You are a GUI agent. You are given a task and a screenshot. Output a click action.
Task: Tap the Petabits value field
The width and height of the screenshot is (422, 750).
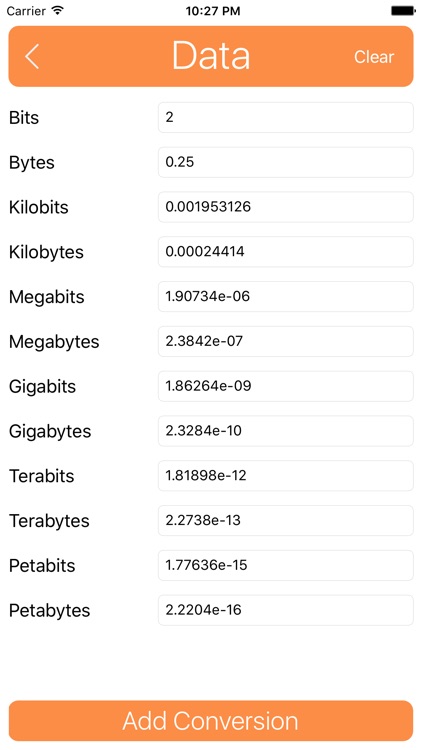(x=286, y=565)
